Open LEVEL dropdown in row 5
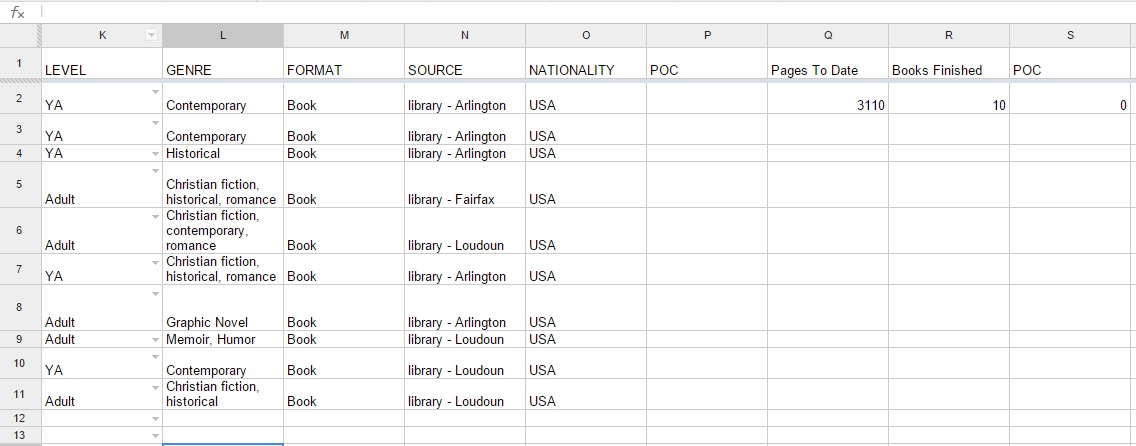This screenshot has height=446, width=1136. [x=155, y=170]
